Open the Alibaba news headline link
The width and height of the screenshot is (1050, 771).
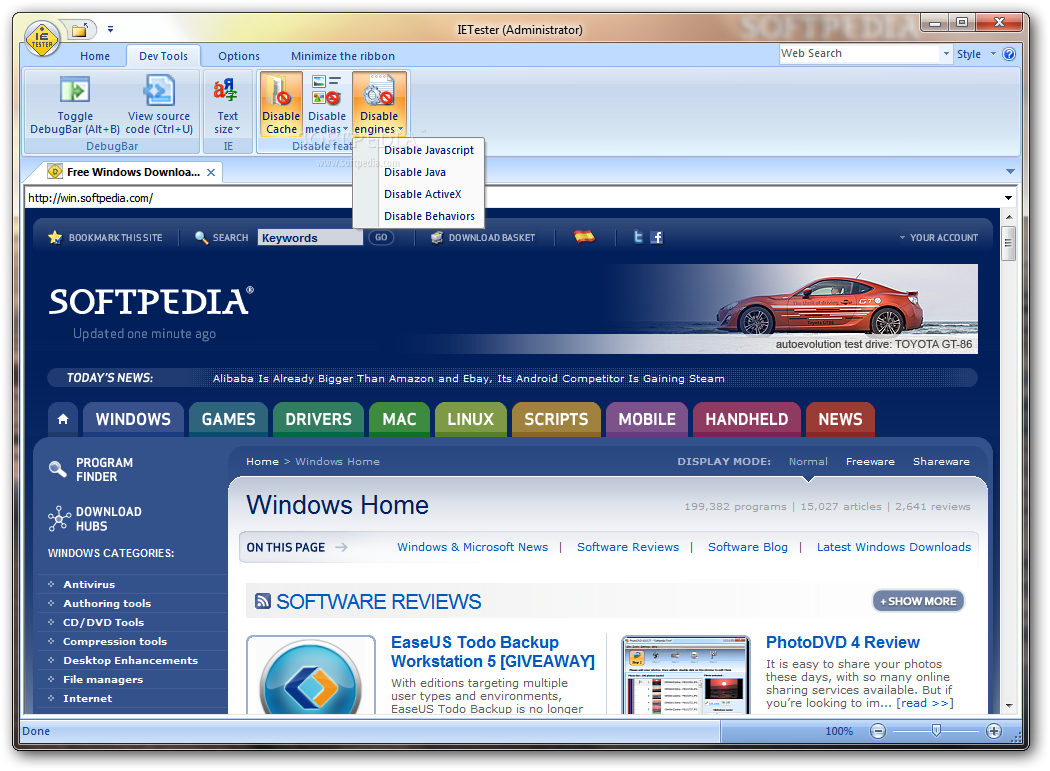(469, 378)
